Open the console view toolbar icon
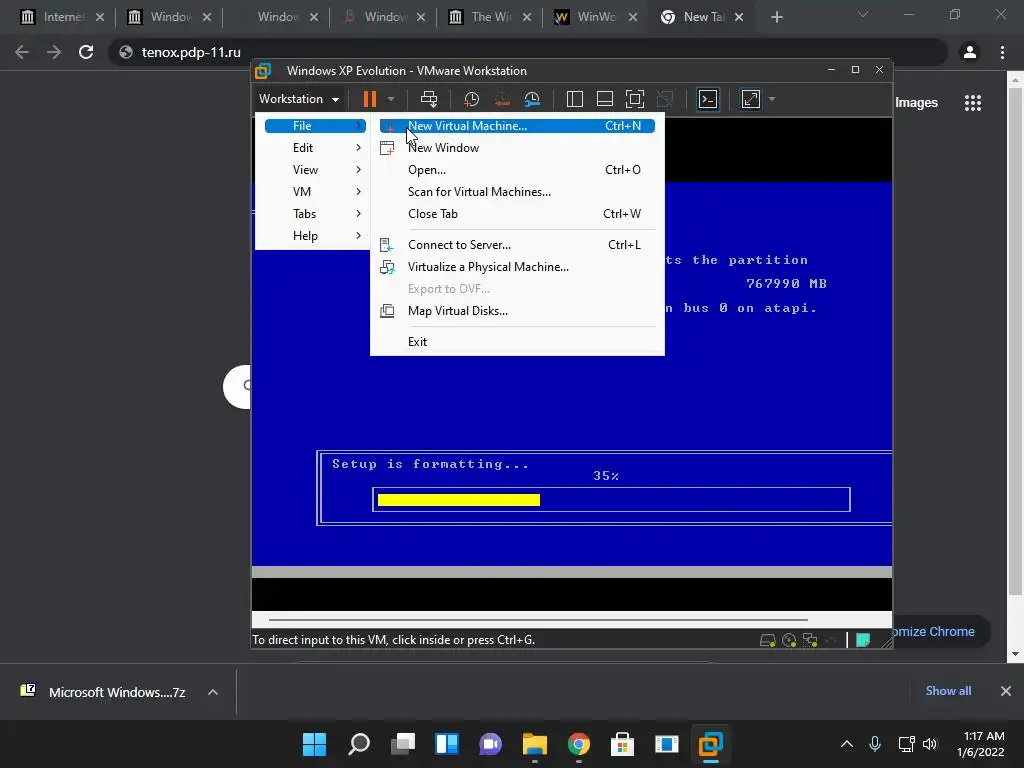The width and height of the screenshot is (1024, 768). tap(708, 99)
